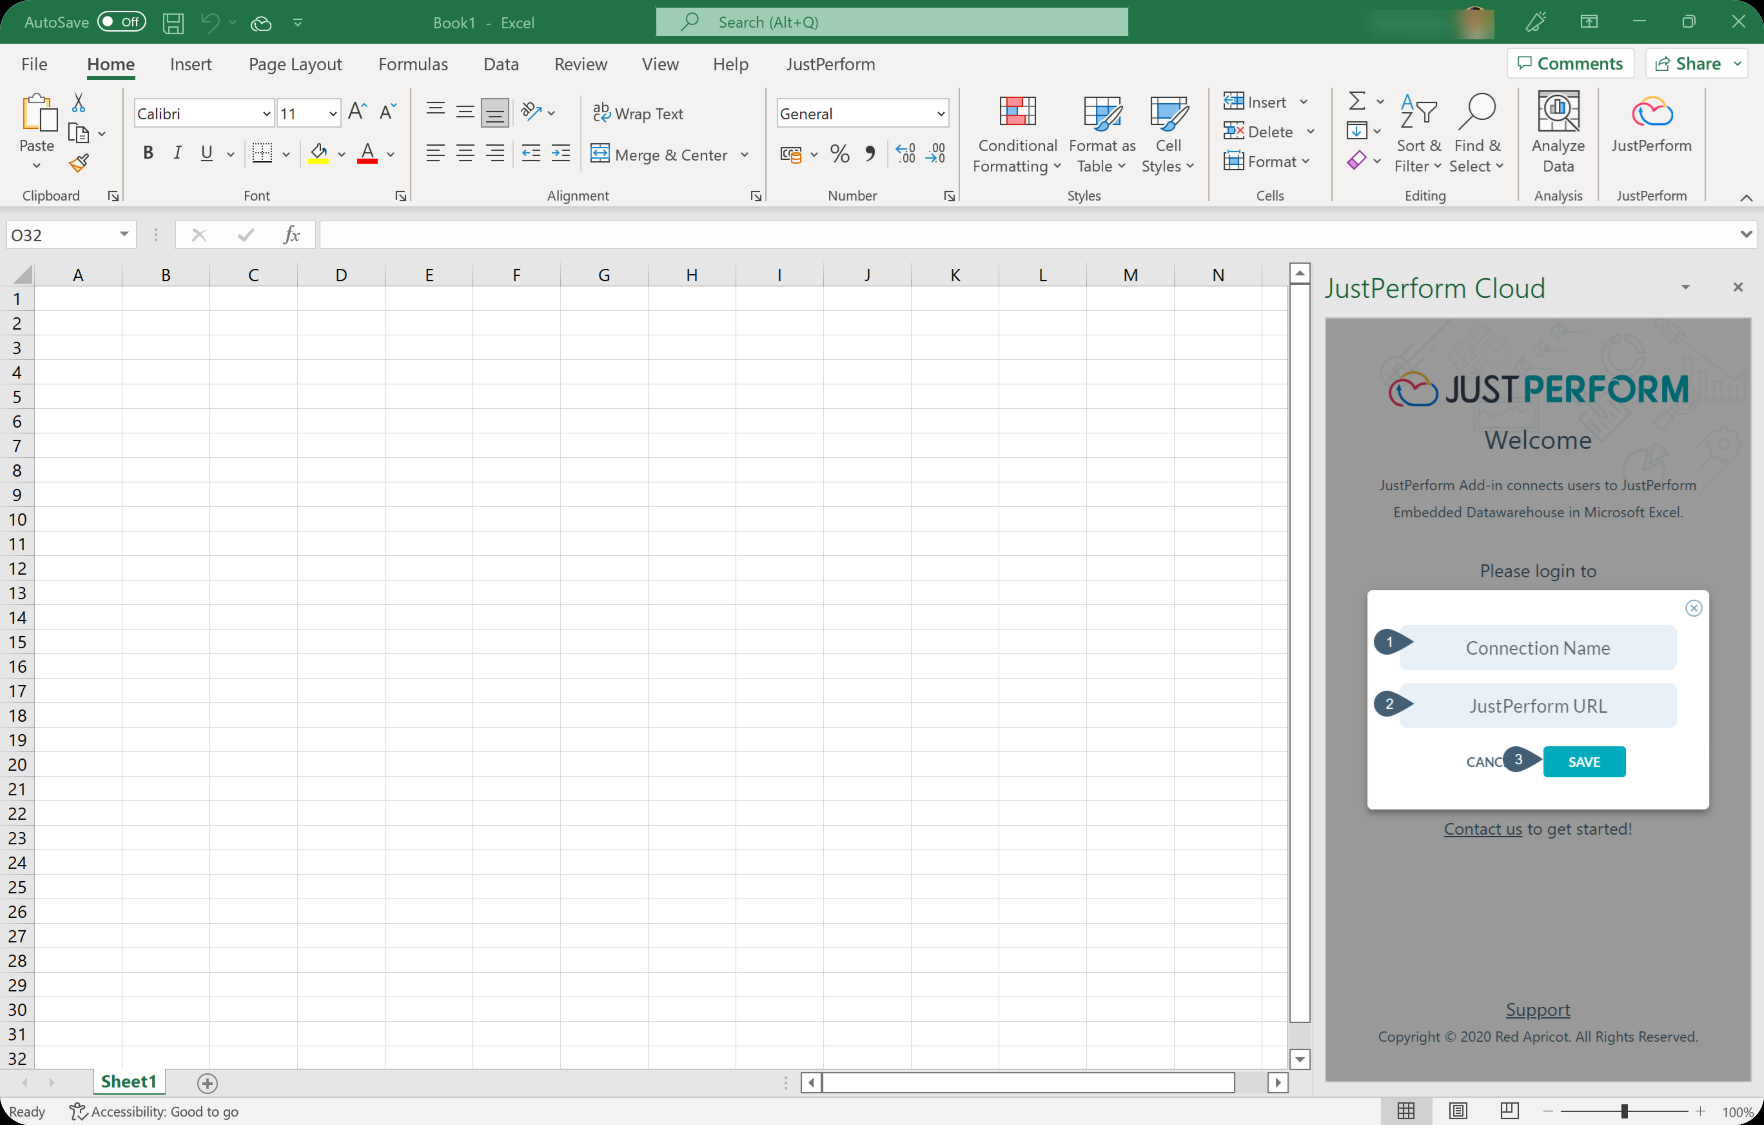Open Sort & Filter
This screenshot has height=1125, width=1764.
(x=1418, y=132)
